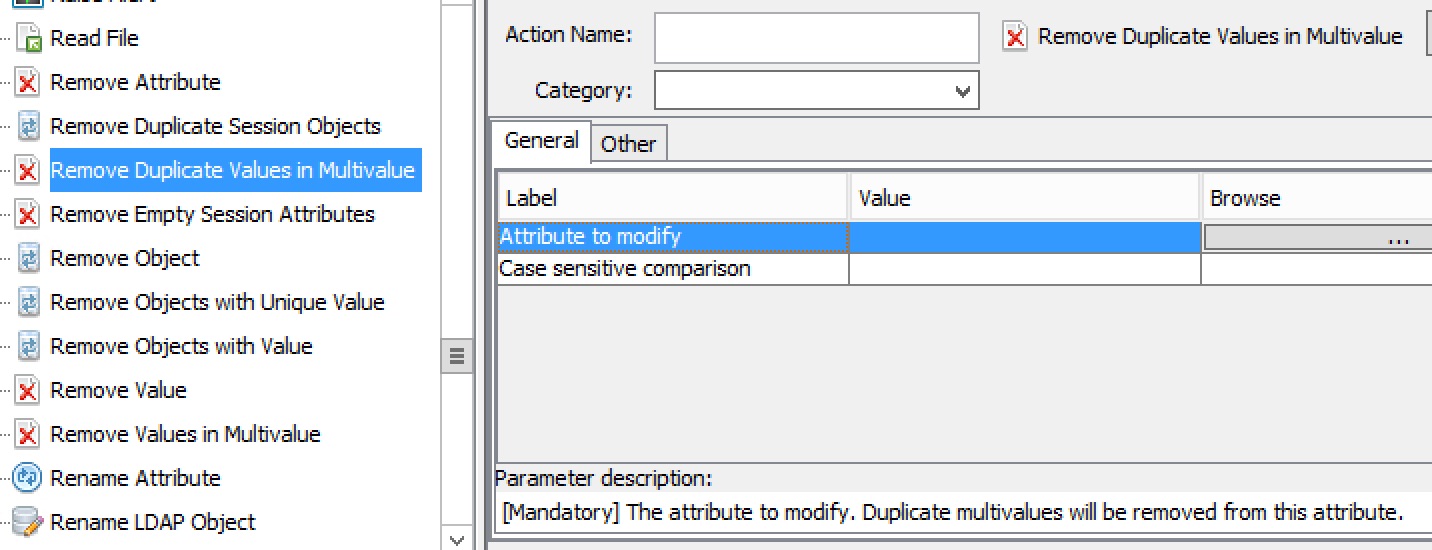The height and width of the screenshot is (550, 1432).
Task: Click the browse ellipsis button
Action: 1318,238
